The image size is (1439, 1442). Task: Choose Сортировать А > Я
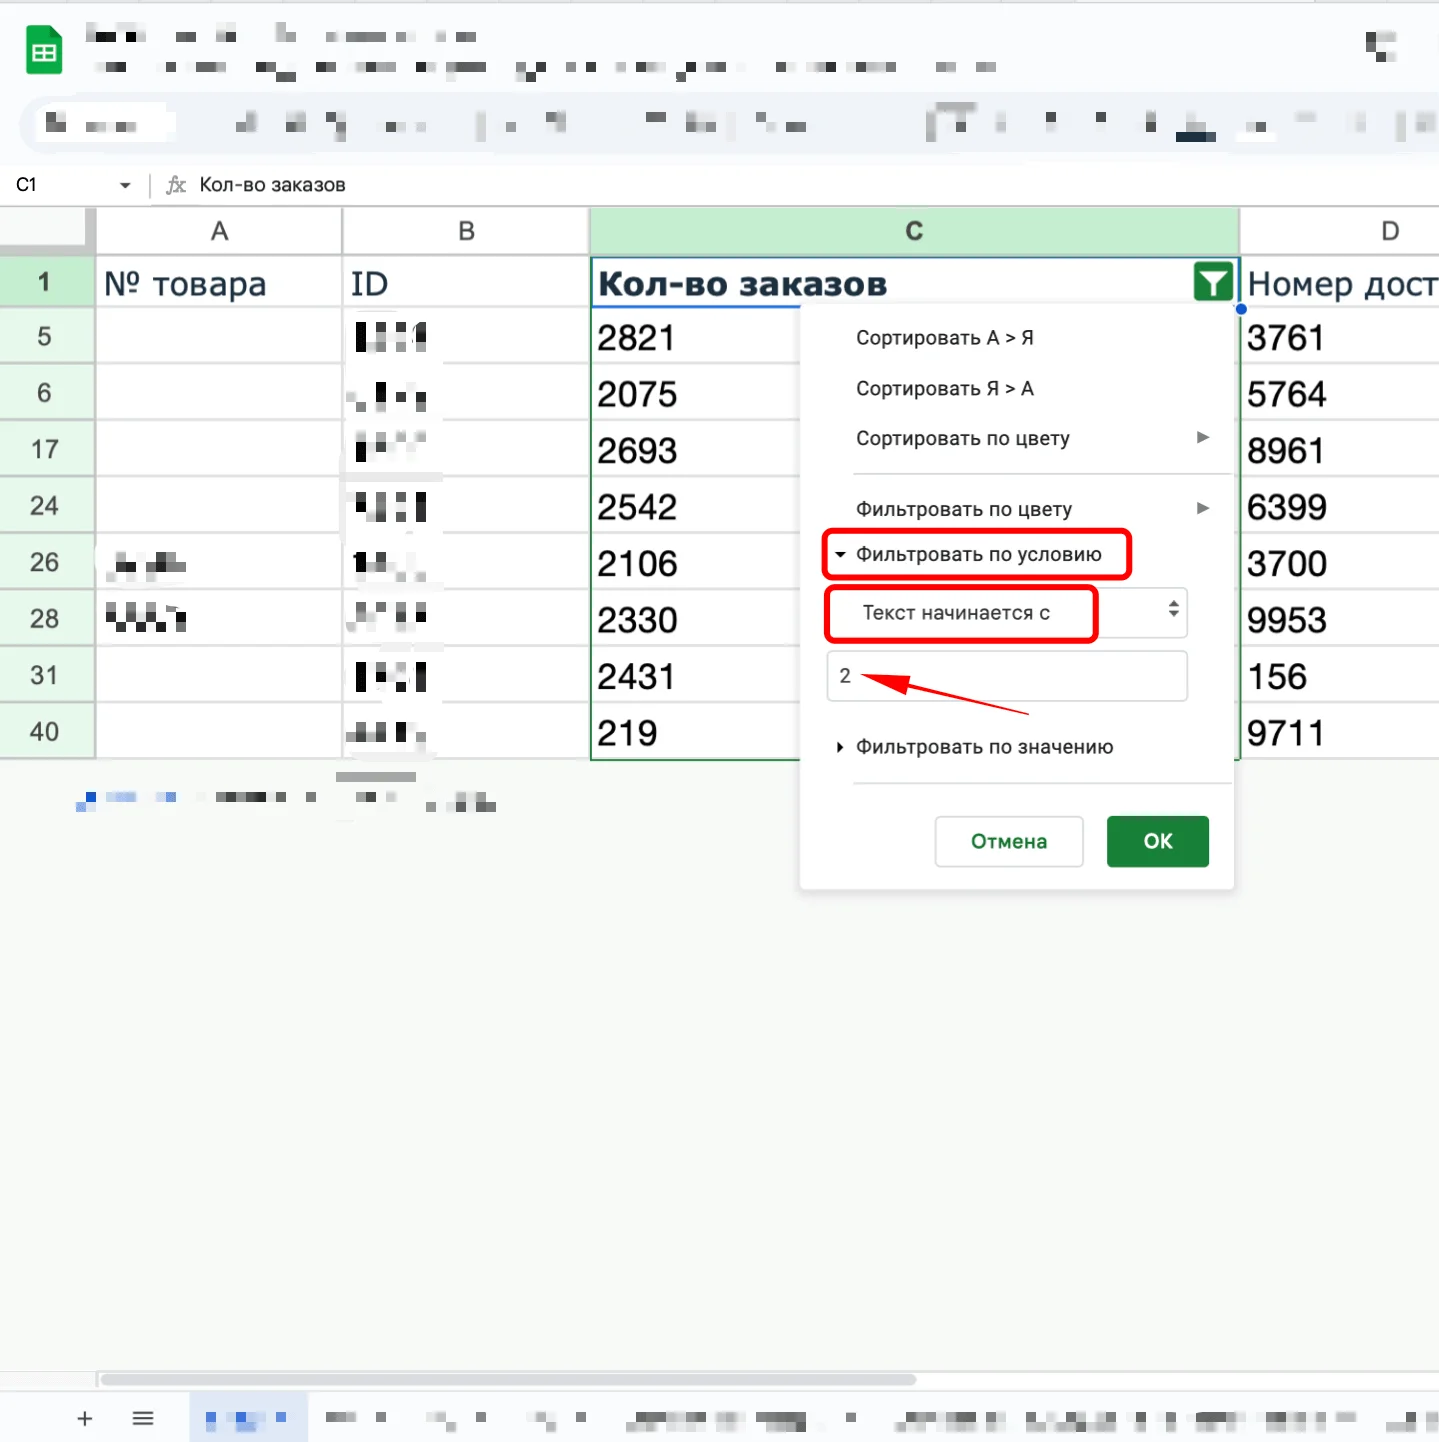point(944,338)
